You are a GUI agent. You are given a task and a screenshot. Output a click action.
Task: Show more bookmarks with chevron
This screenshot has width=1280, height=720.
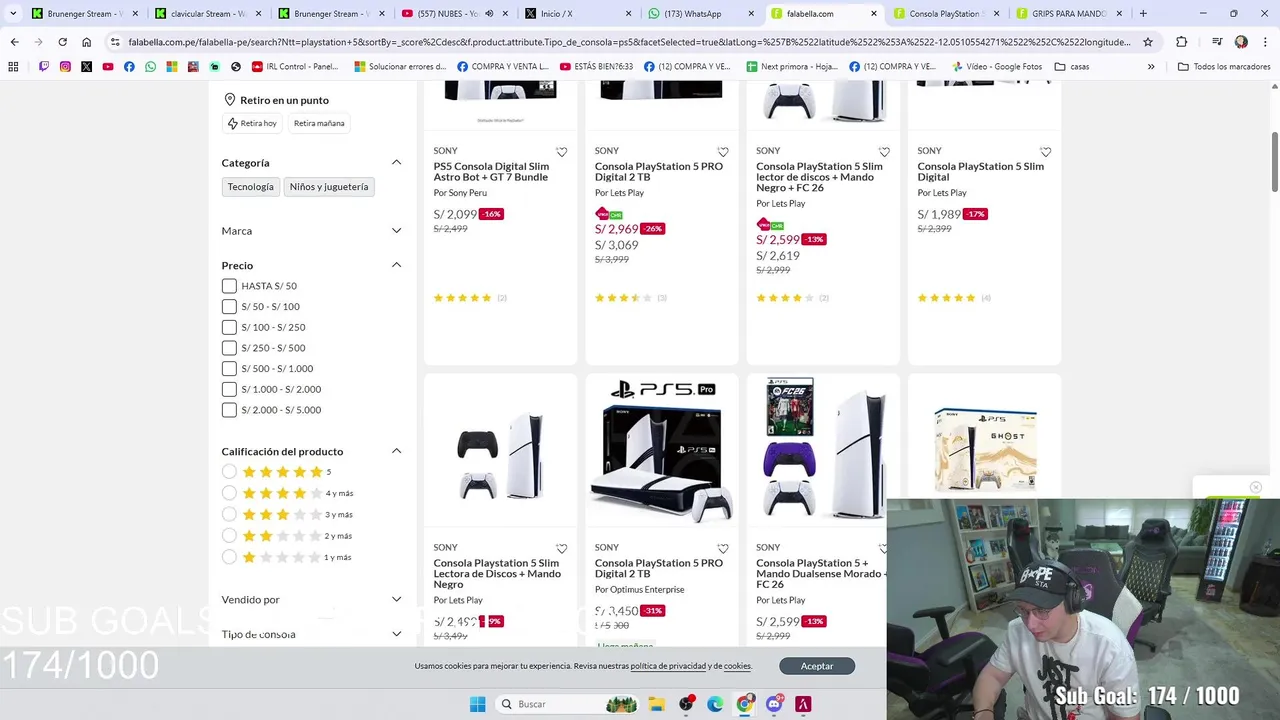click(1151, 67)
